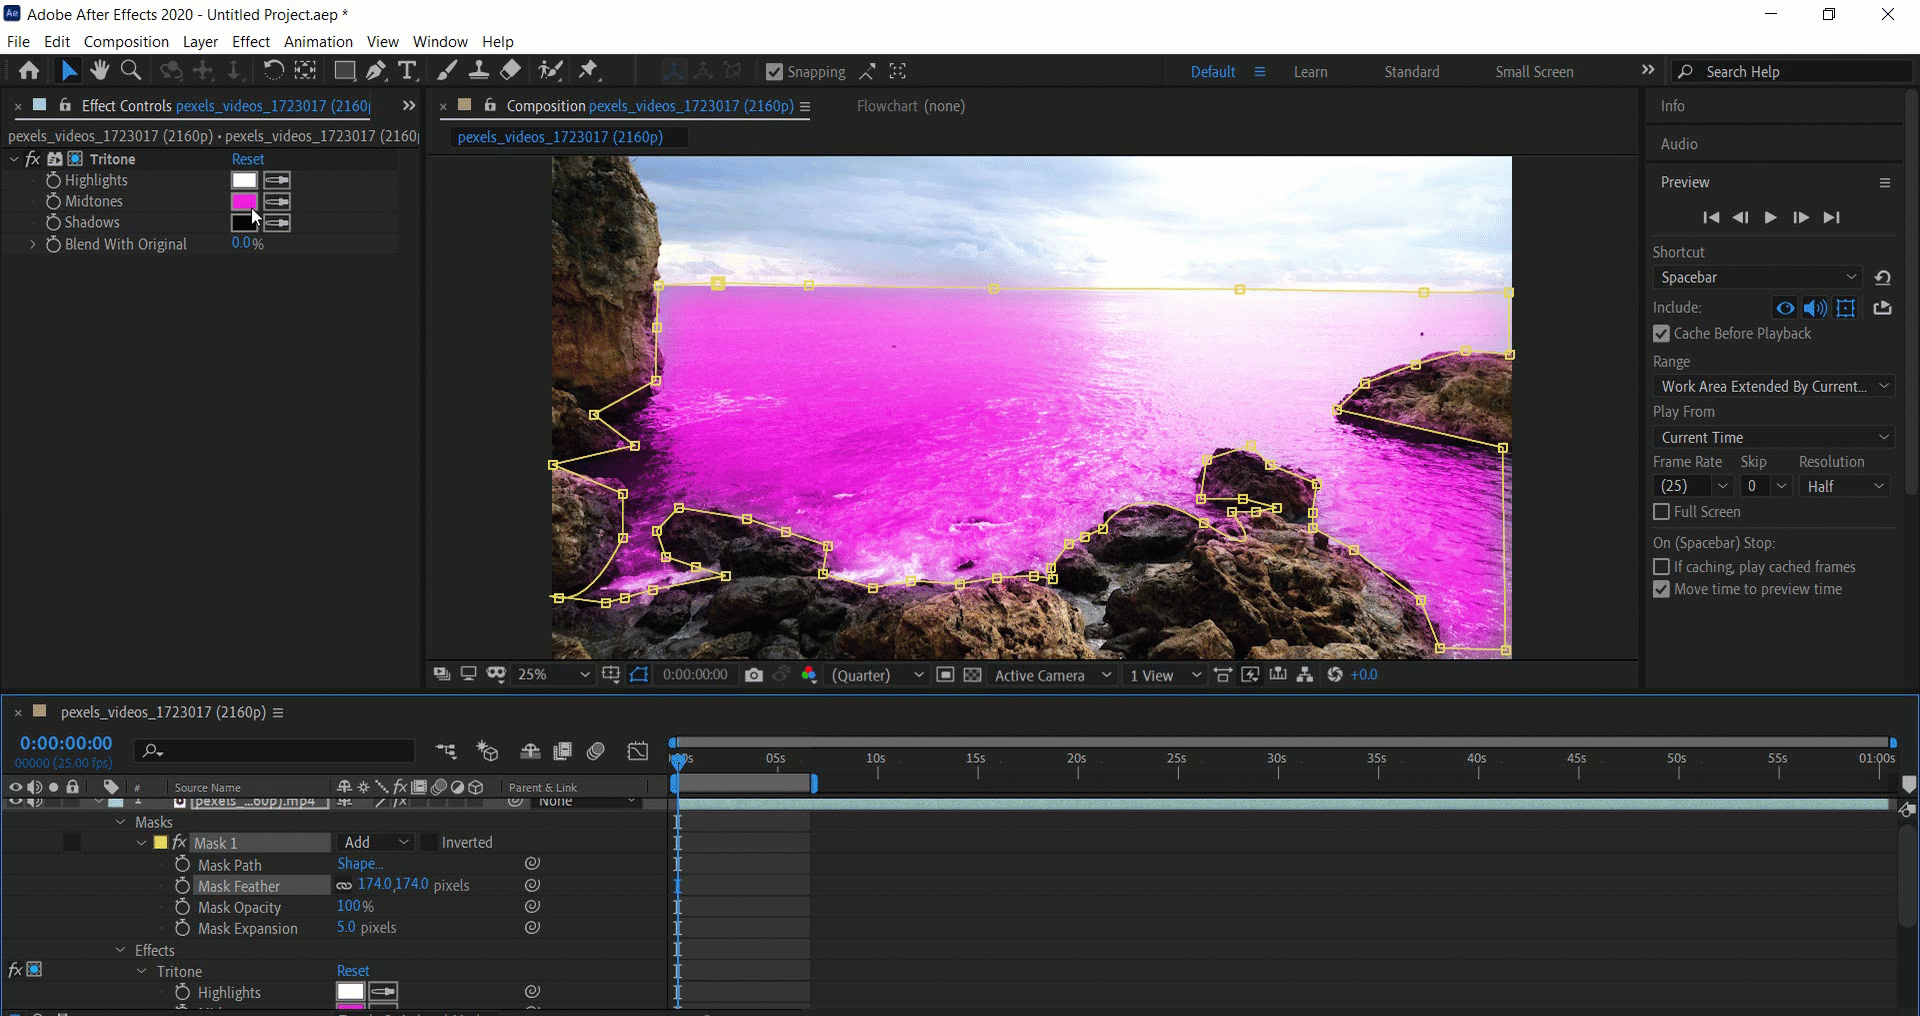Click Midtones eyedropper in Effect Controls

[x=277, y=201]
